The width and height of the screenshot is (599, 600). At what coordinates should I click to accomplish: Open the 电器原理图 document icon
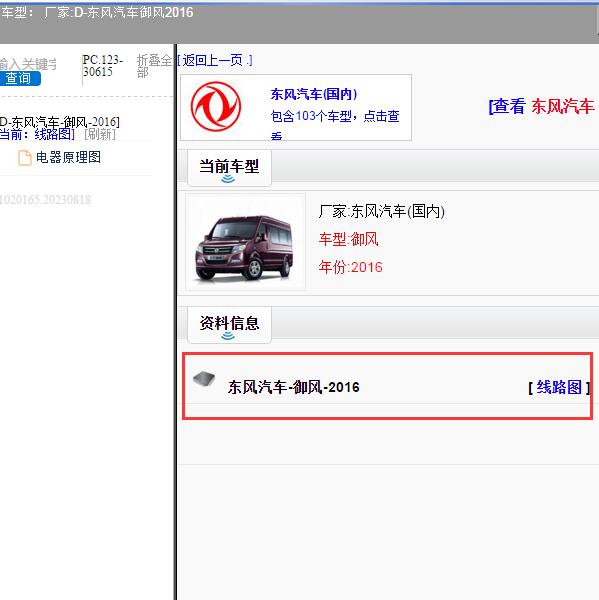tap(25, 158)
